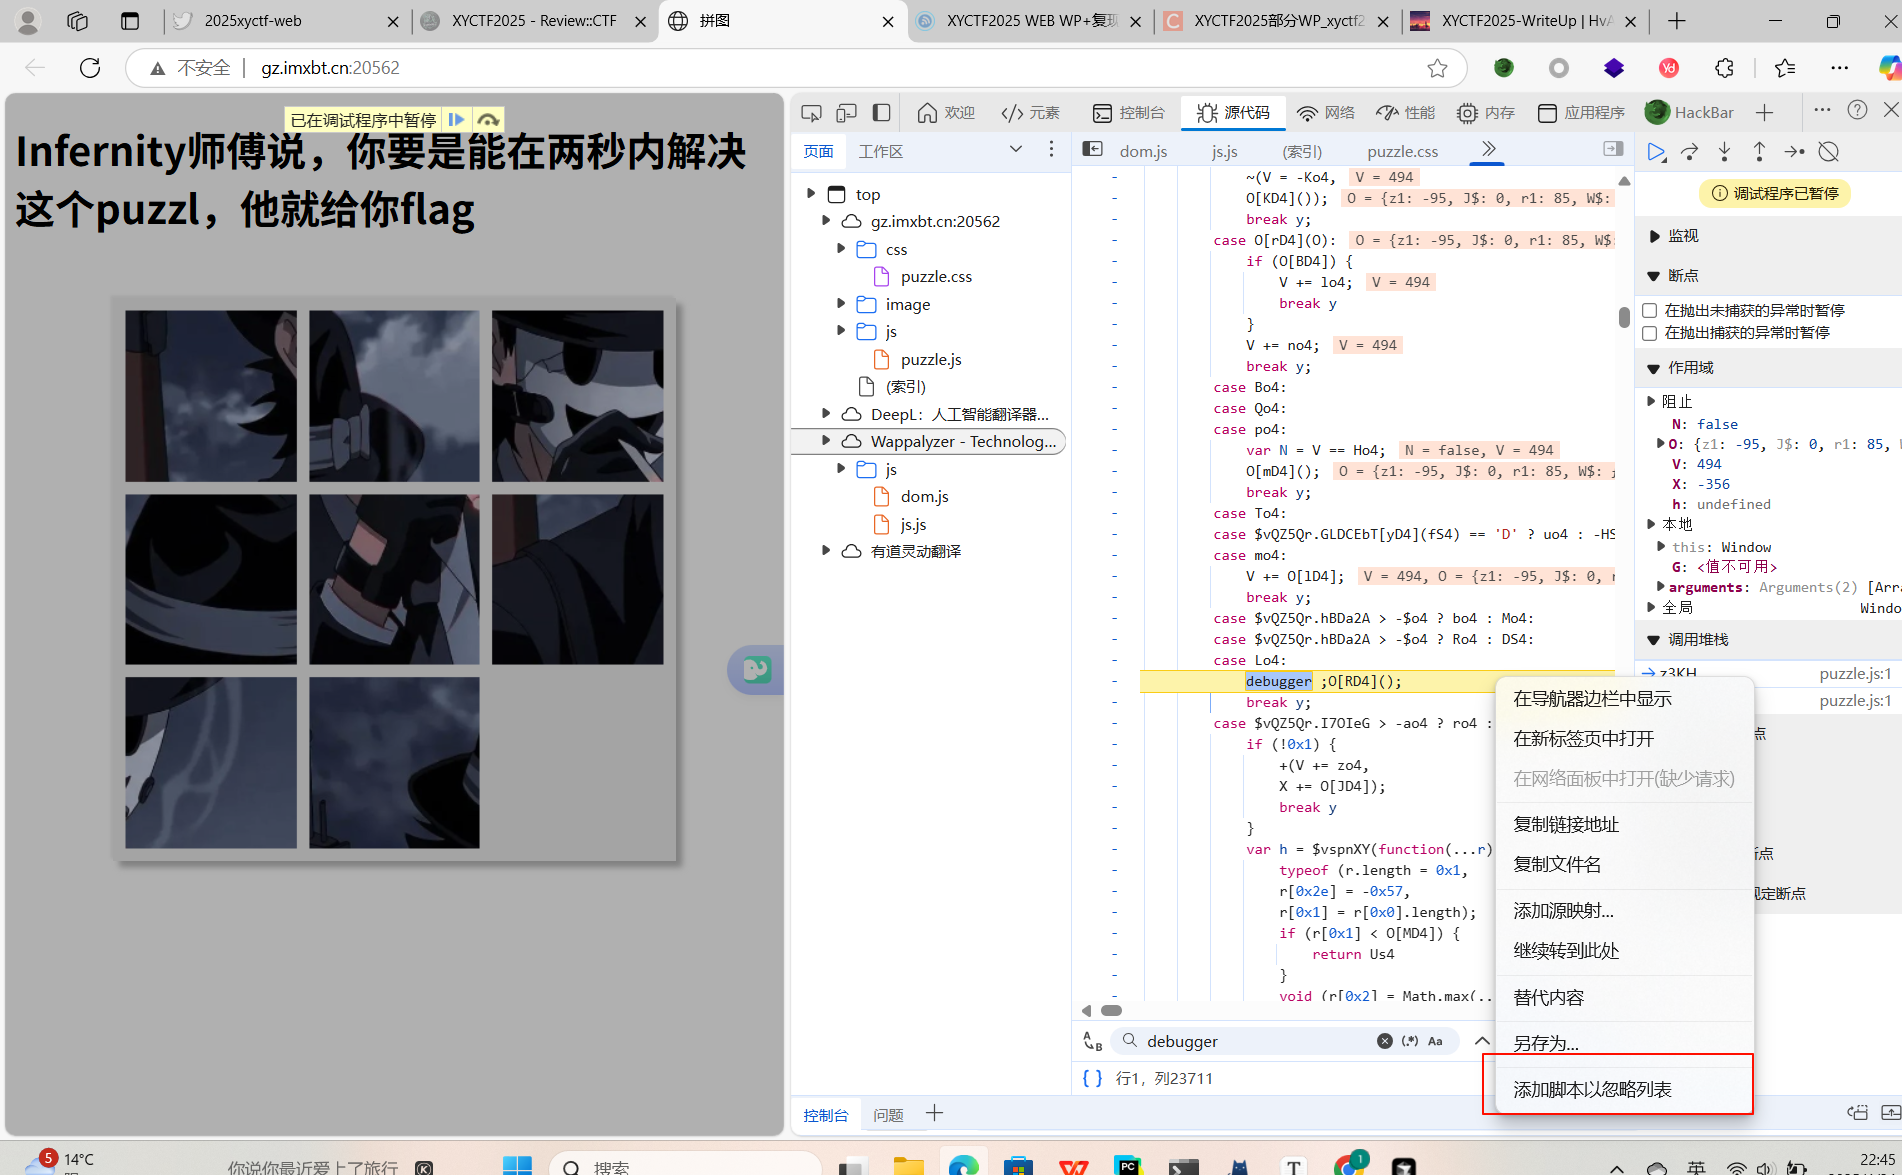Screen dimensions: 1902x1175
Task: Expand the Wappalyzer extension node
Action: pos(826,440)
